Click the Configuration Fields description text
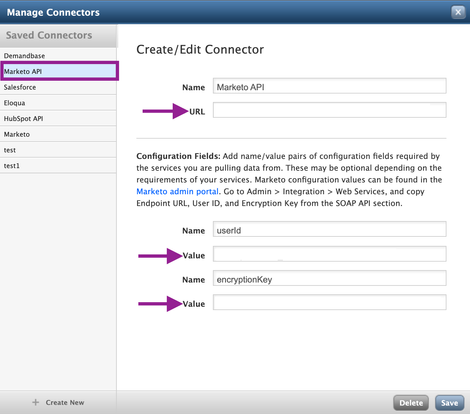Screen dimensions: 470x414 (x=289, y=180)
